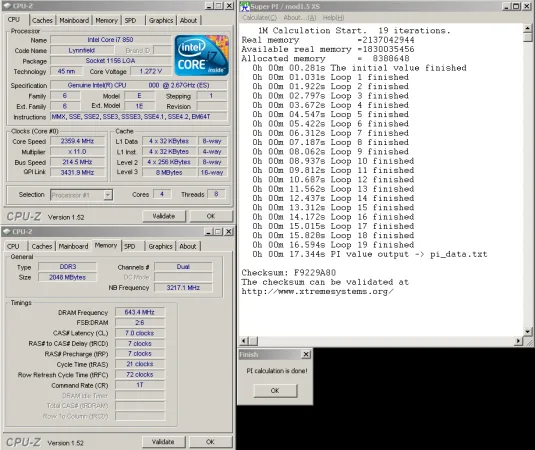Select CPU tab in bottom CPU-Z window
The height and width of the screenshot is (450, 535).
pyautogui.click(x=13, y=246)
